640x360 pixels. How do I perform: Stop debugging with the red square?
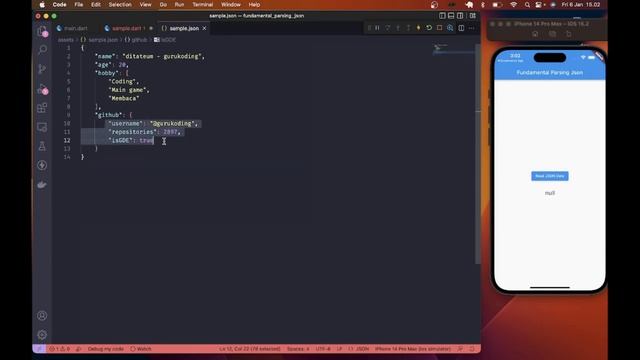pyautogui.click(x=439, y=28)
